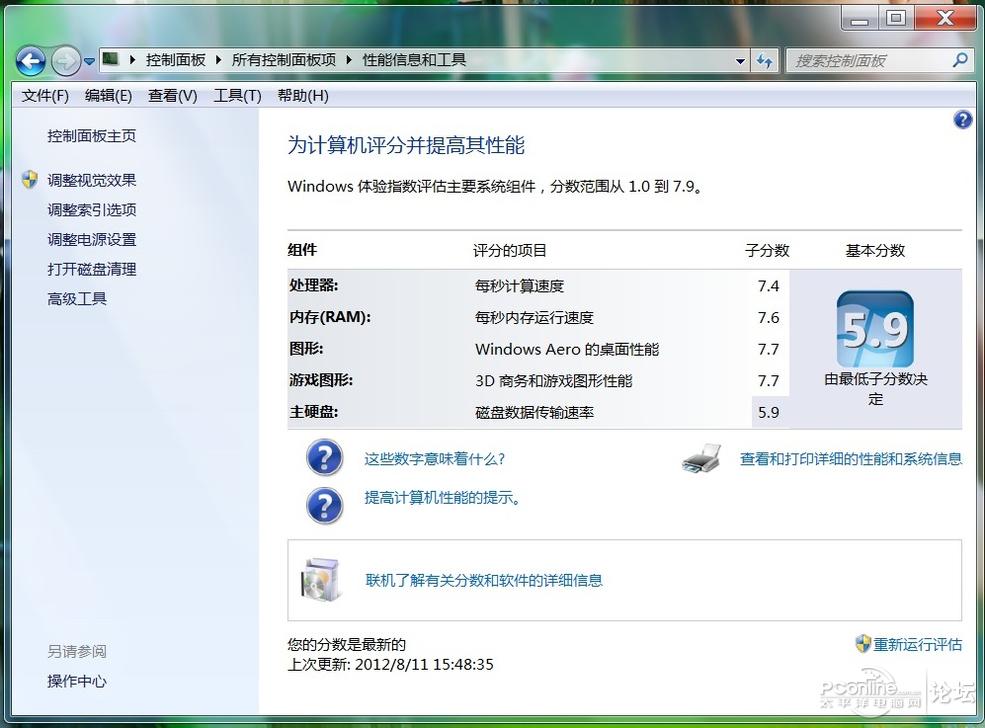Open 操作中心 link
The width and height of the screenshot is (985, 728).
(x=77, y=681)
